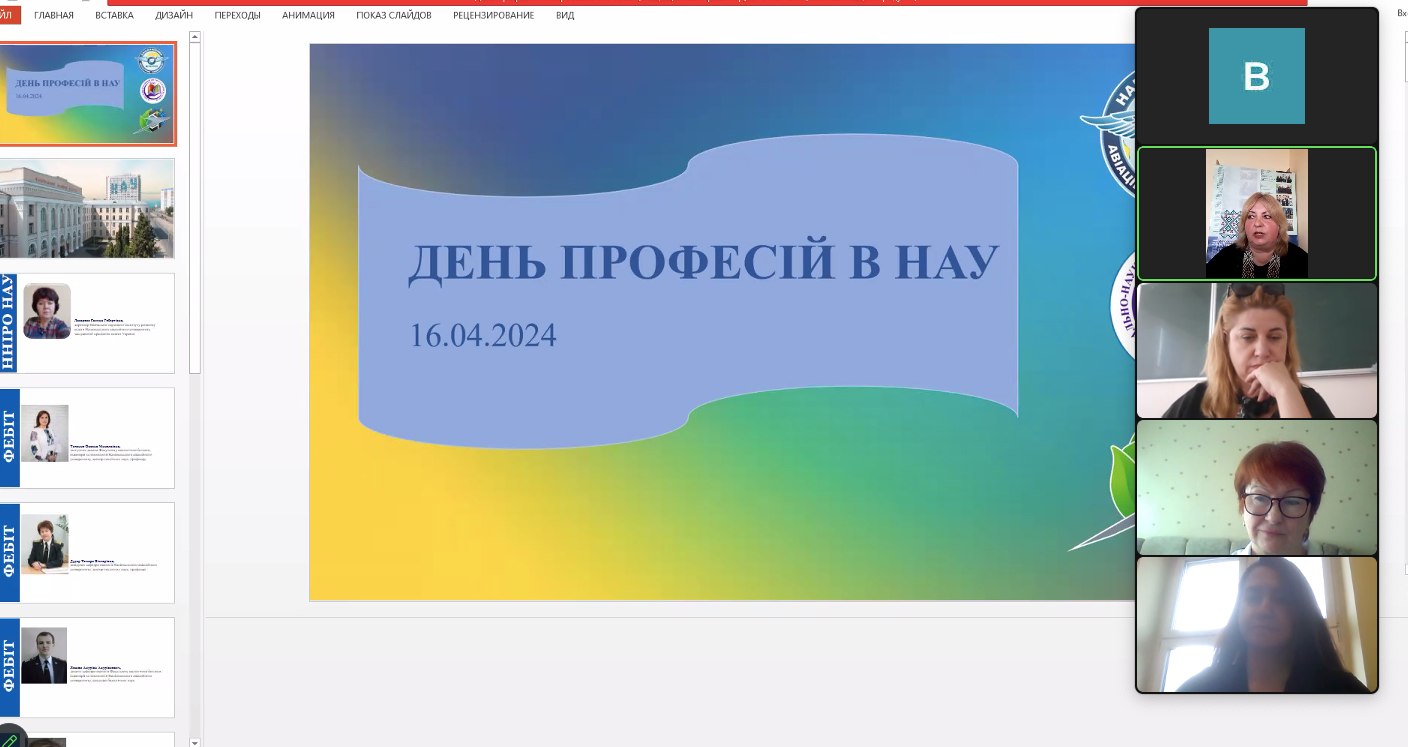Open the ВИД ribbon tab
Screen dimensions: 1408x747
(x=565, y=15)
